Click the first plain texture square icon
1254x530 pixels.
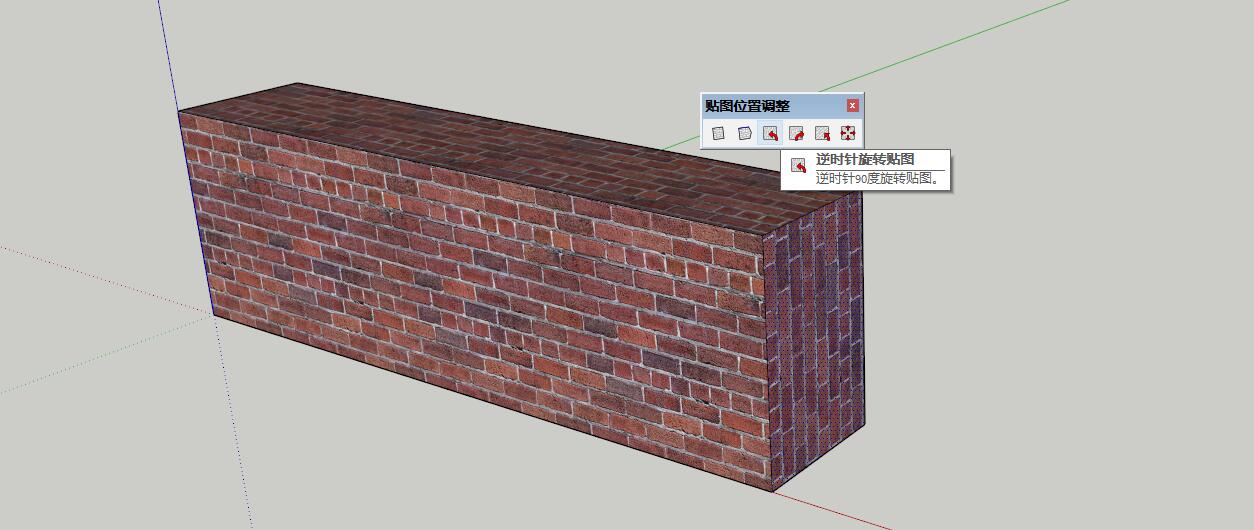coord(718,133)
